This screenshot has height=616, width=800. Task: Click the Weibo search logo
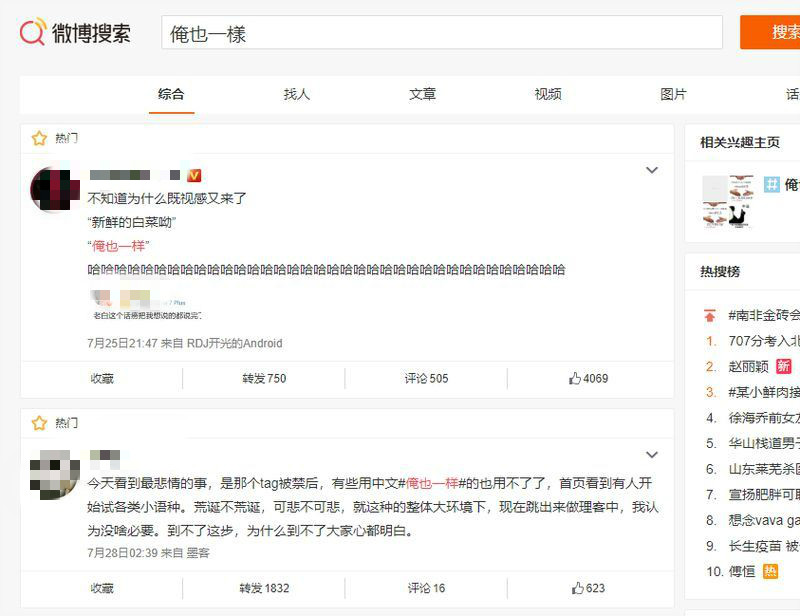75,32
